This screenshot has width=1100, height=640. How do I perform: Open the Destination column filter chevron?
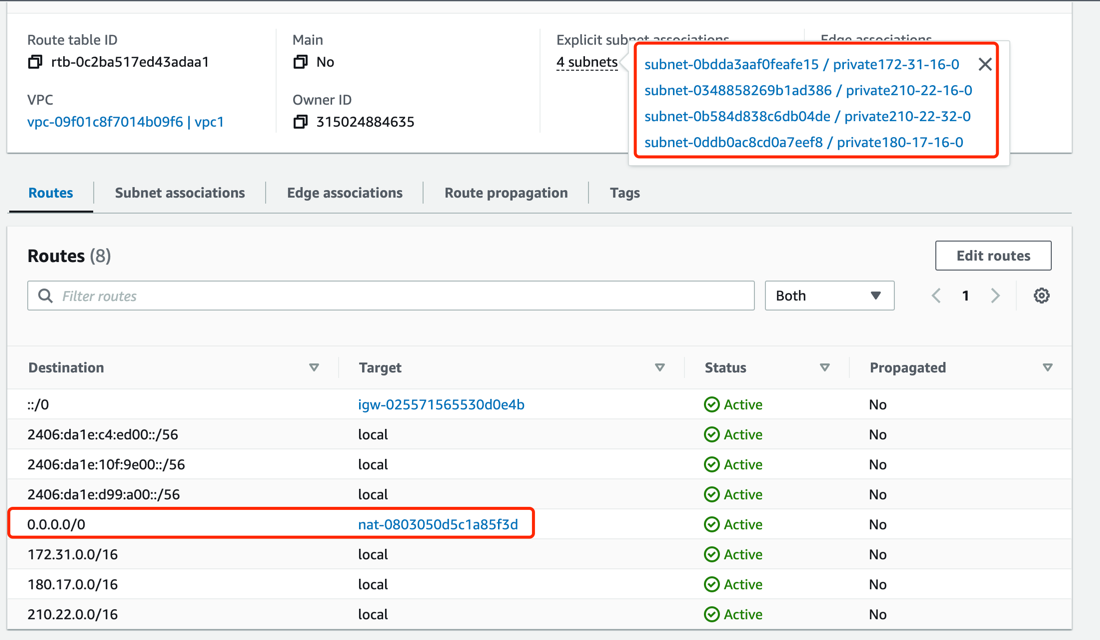click(x=314, y=367)
